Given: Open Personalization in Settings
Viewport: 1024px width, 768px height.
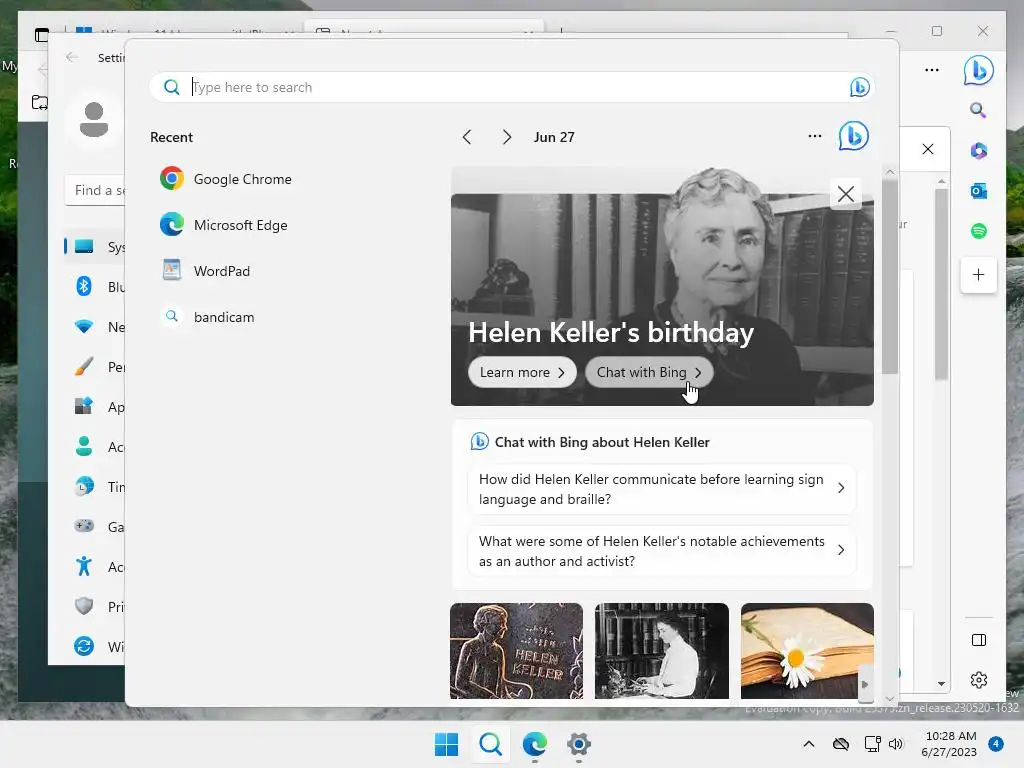Looking at the screenshot, I should pos(98,366).
